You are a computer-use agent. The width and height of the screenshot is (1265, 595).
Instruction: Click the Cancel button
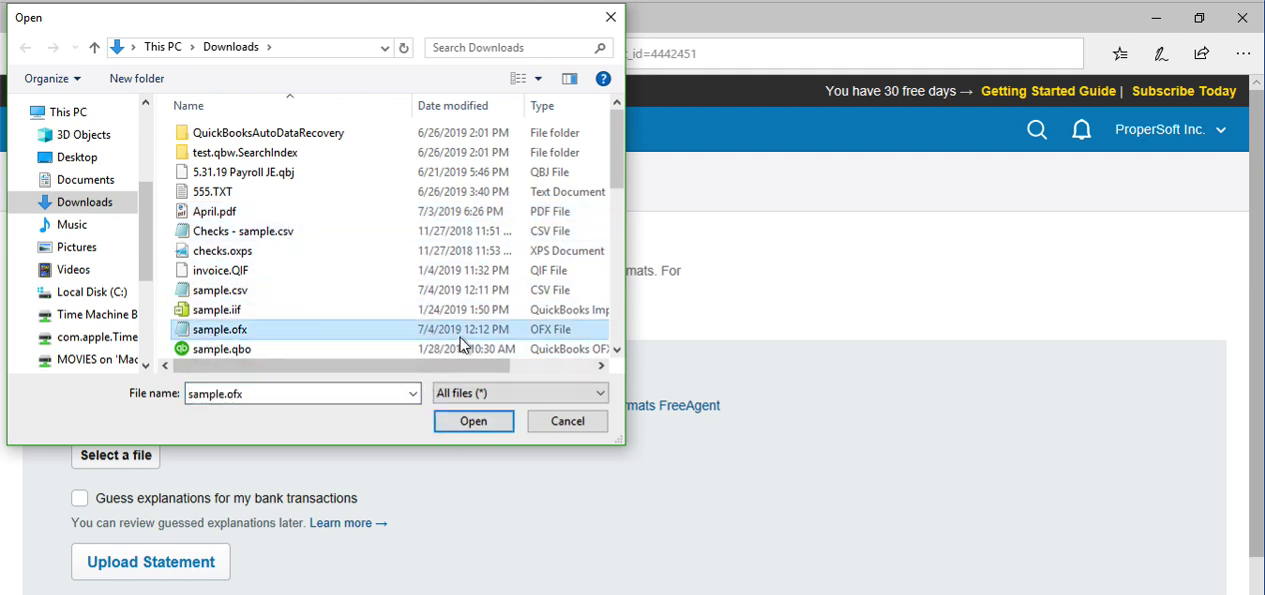[x=568, y=422]
